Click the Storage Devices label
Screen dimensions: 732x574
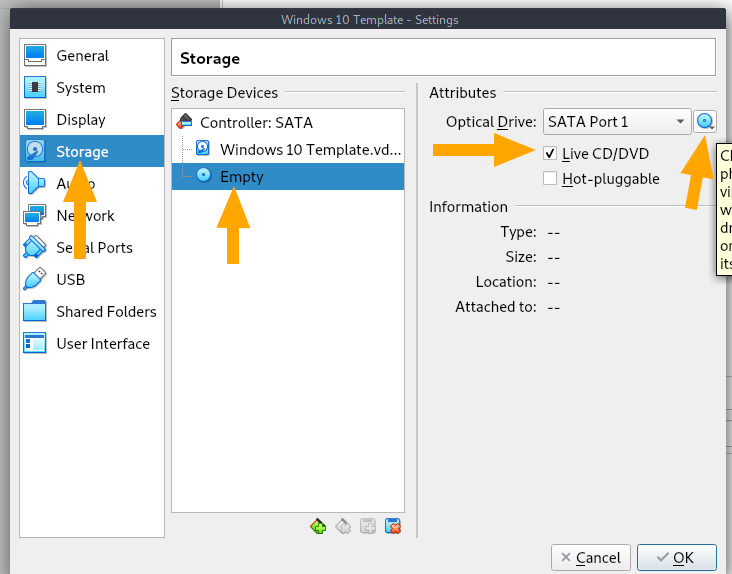click(225, 93)
